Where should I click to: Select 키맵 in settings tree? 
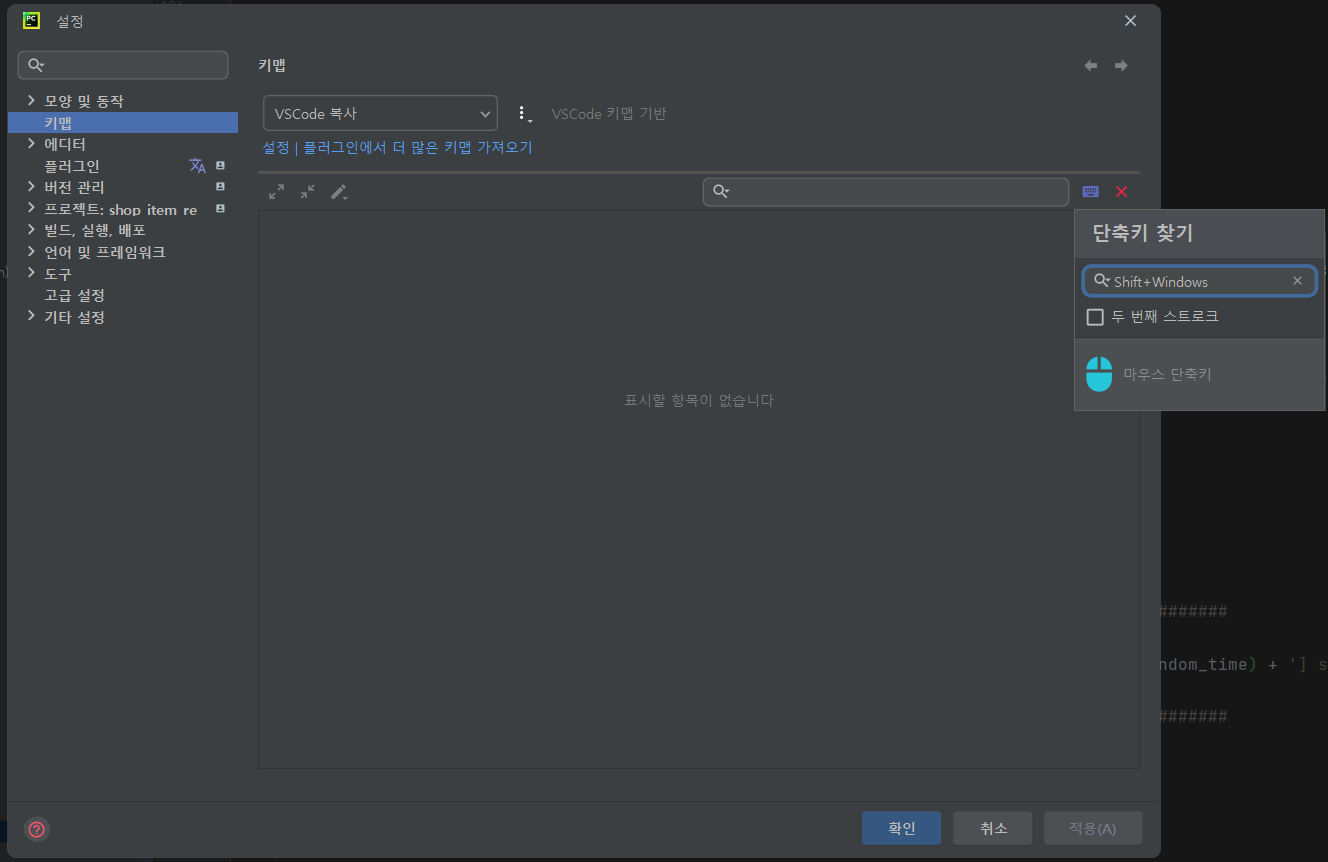tap(123, 123)
